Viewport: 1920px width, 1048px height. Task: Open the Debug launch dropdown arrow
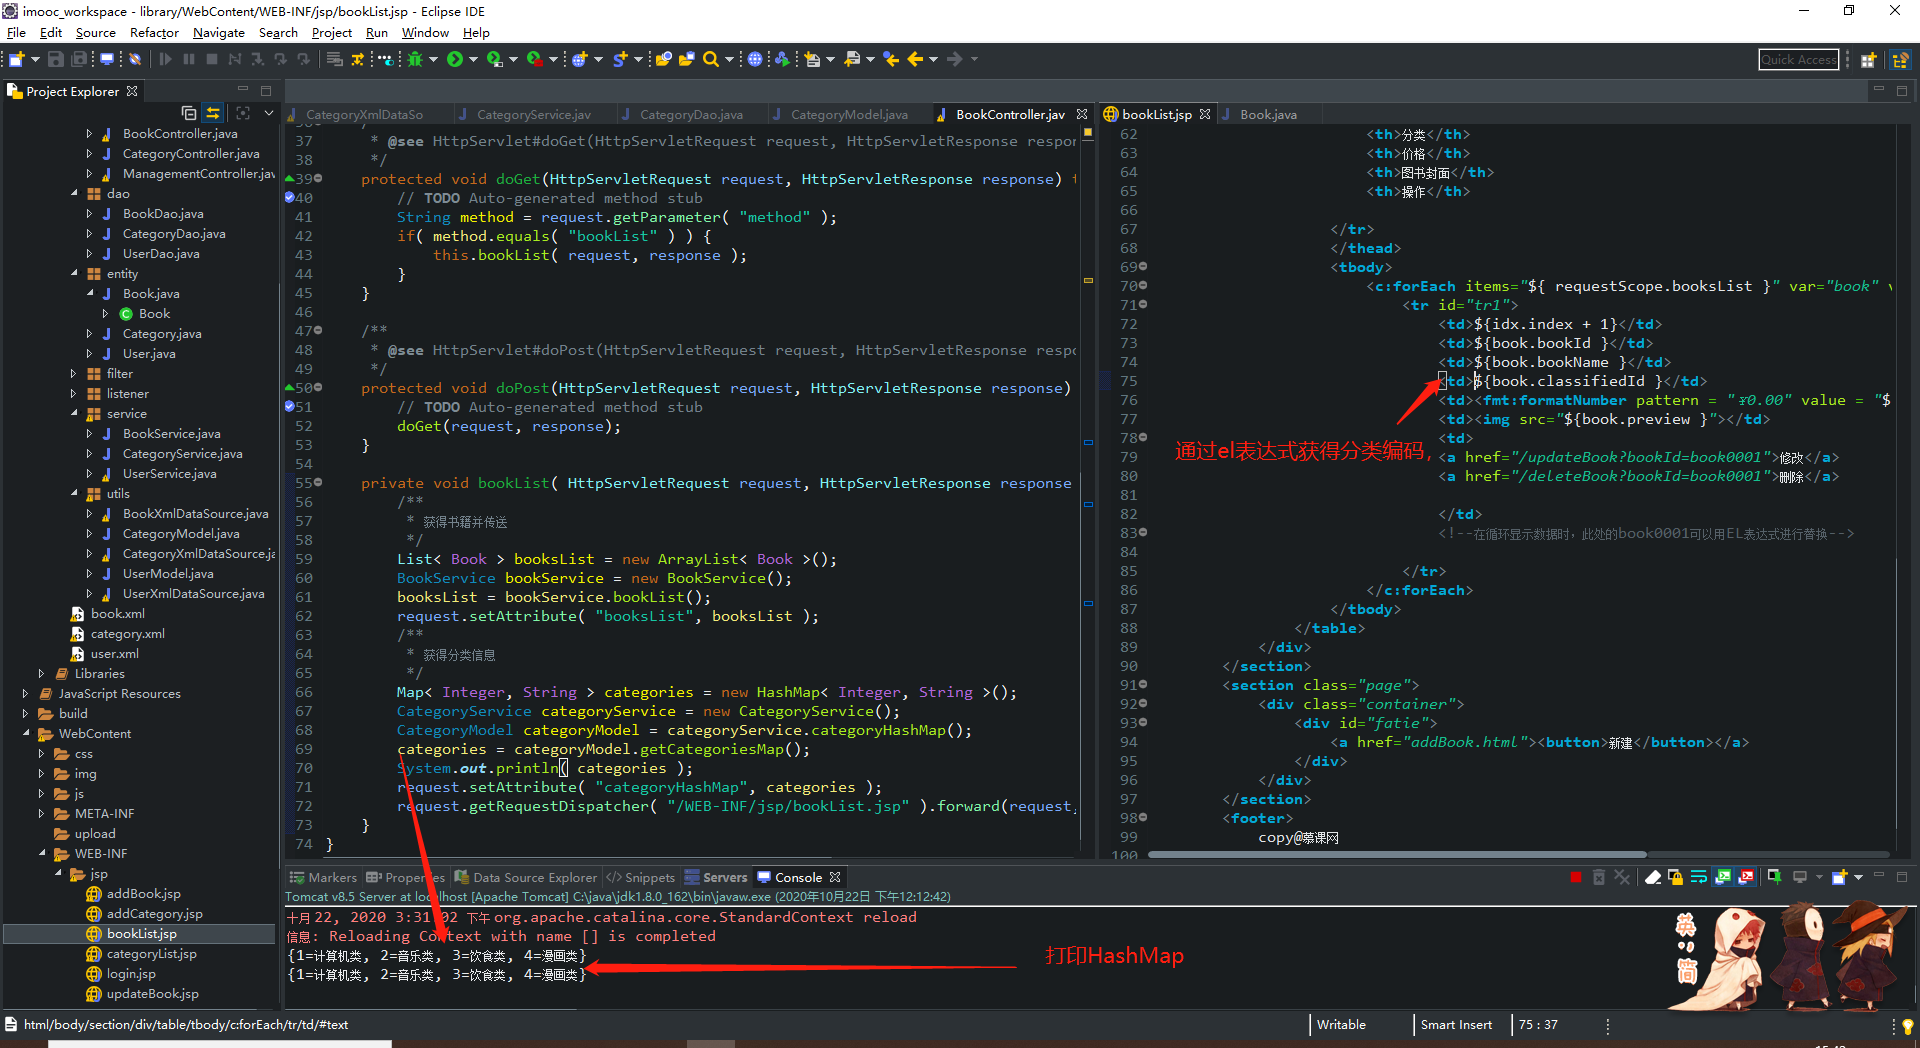click(x=433, y=60)
